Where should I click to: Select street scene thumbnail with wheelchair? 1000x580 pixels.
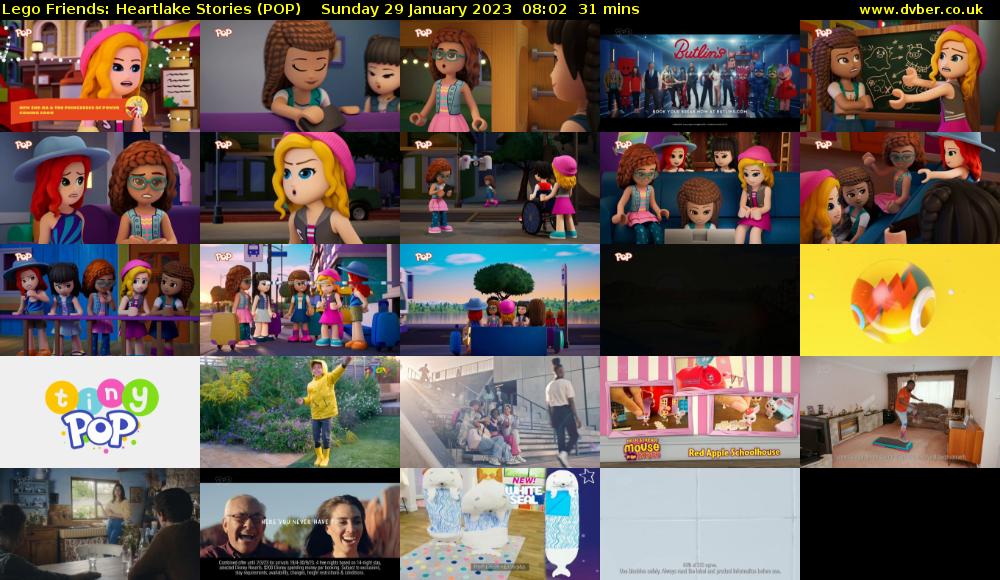pos(500,188)
